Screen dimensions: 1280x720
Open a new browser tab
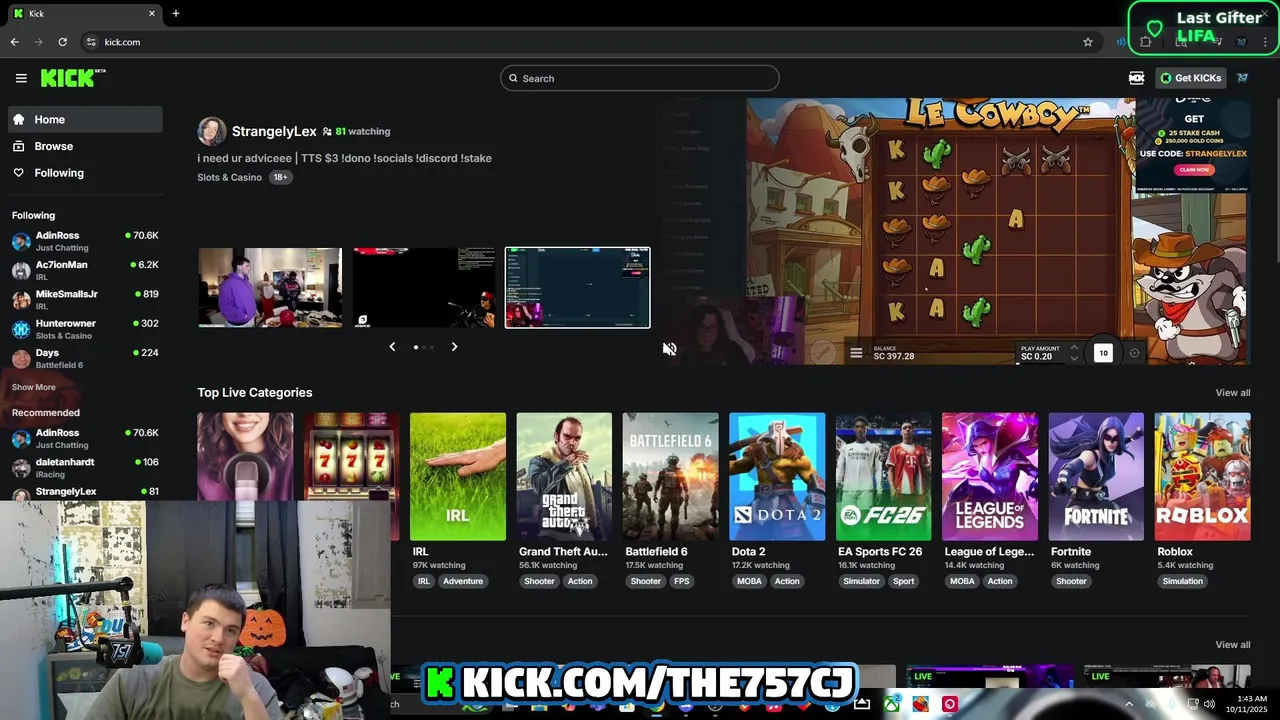click(176, 13)
